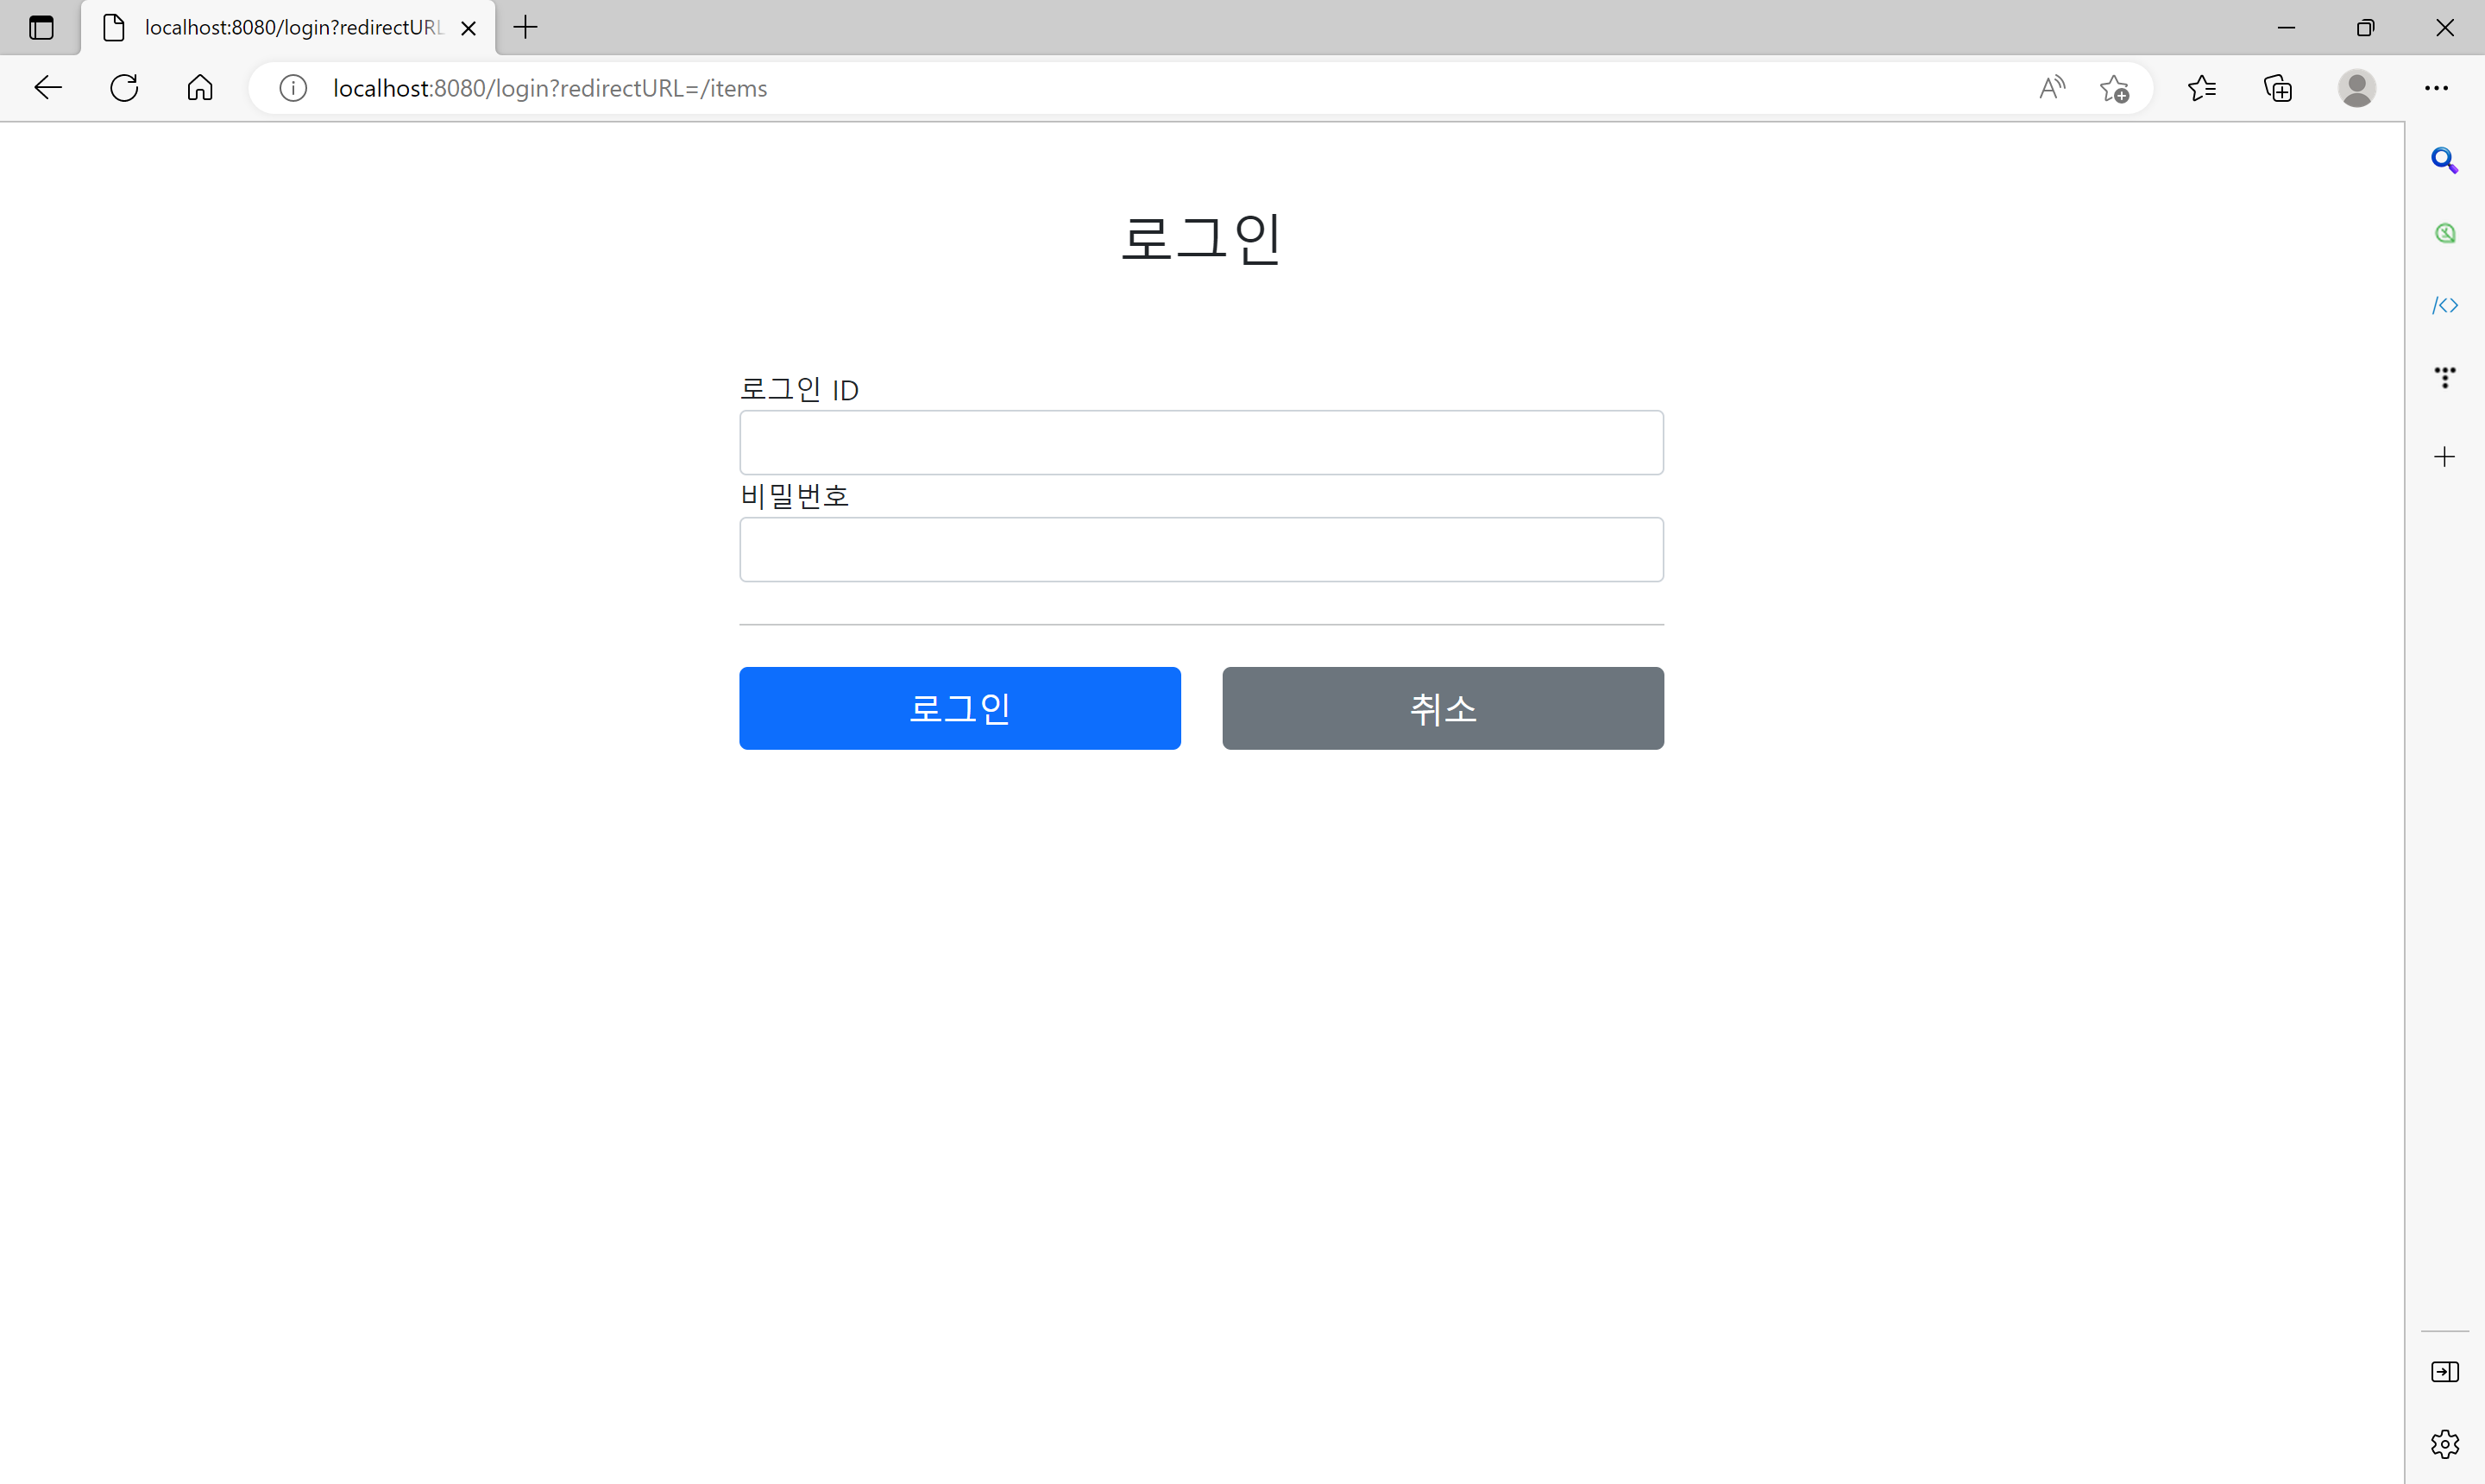2485x1484 pixels.
Task: Open Settings and more menu
Action: tap(2436, 88)
